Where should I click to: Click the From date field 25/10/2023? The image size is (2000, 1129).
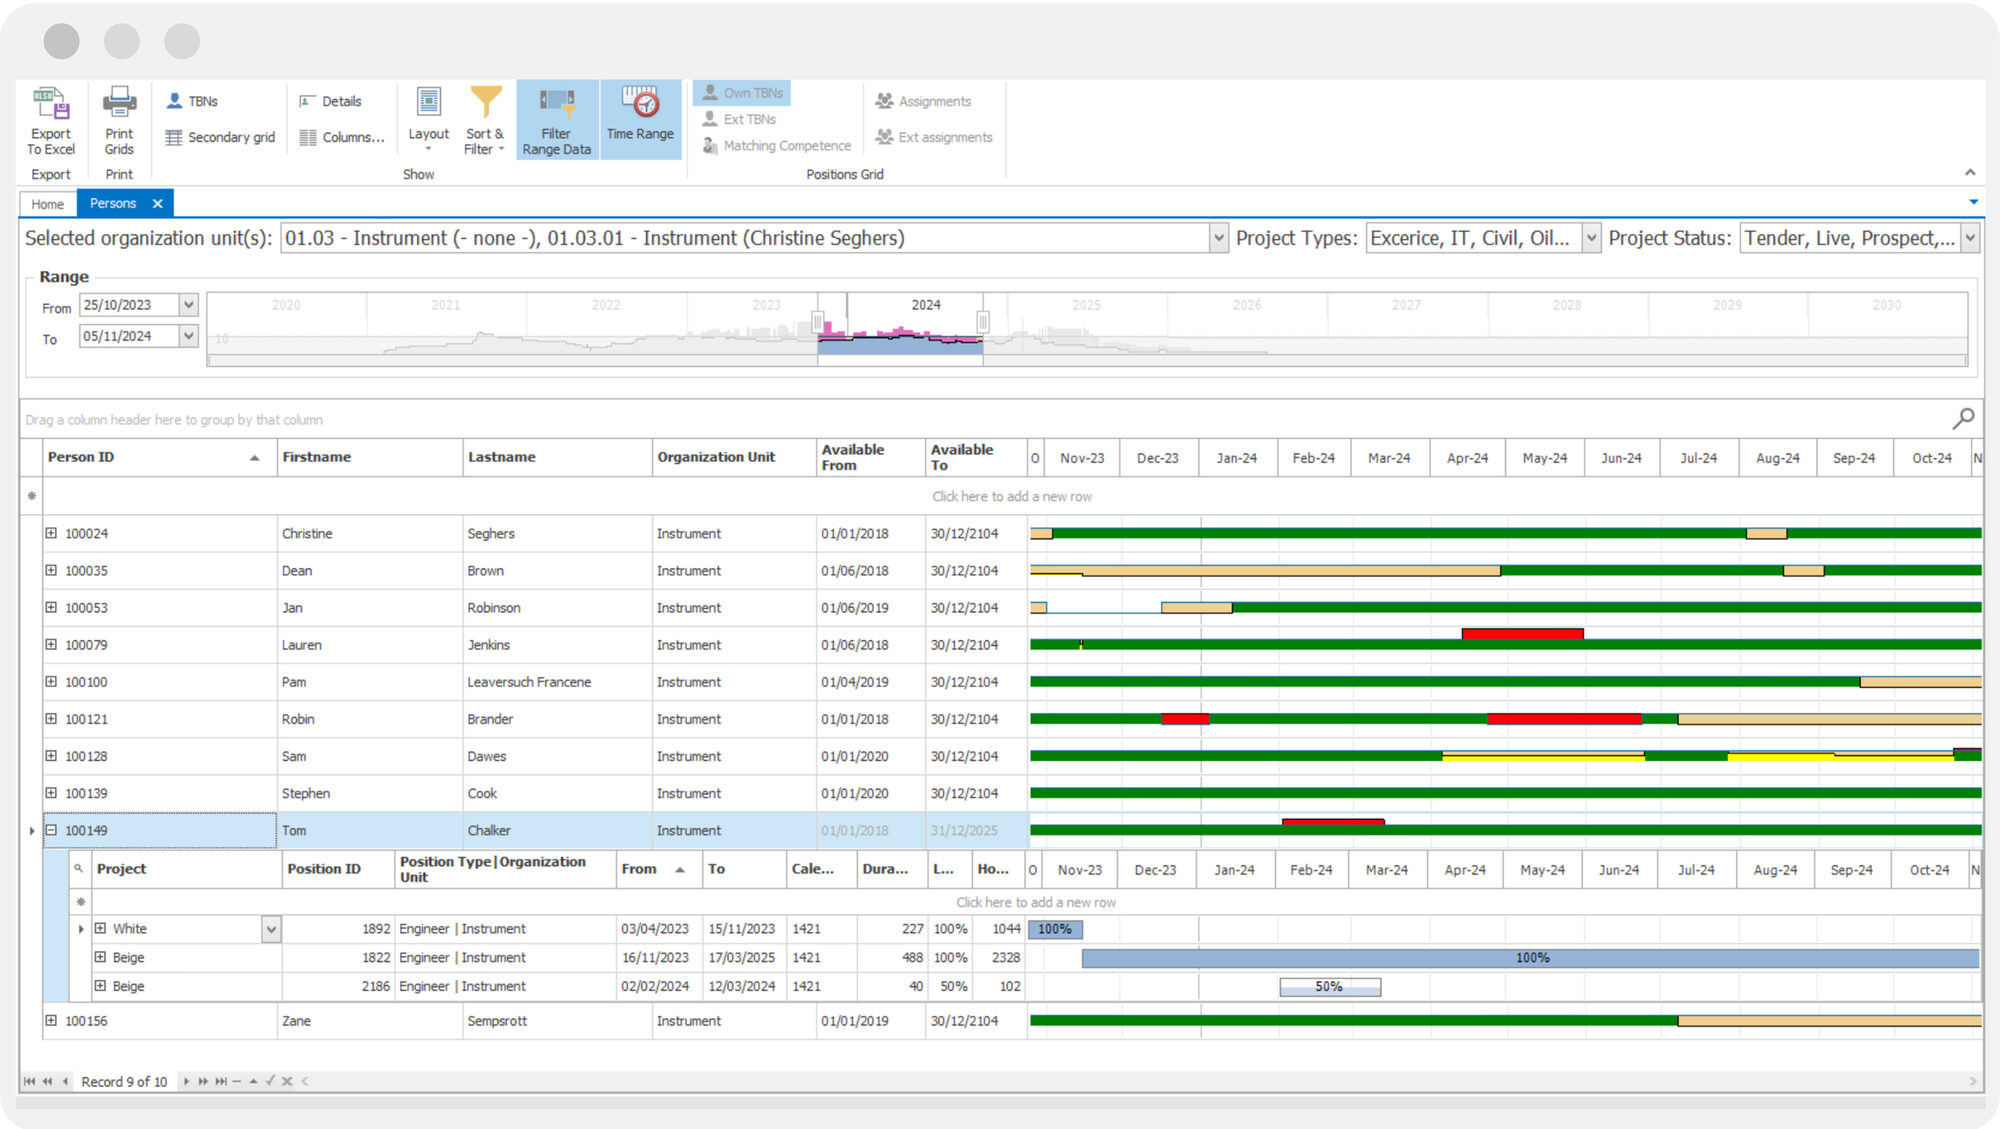click(129, 305)
